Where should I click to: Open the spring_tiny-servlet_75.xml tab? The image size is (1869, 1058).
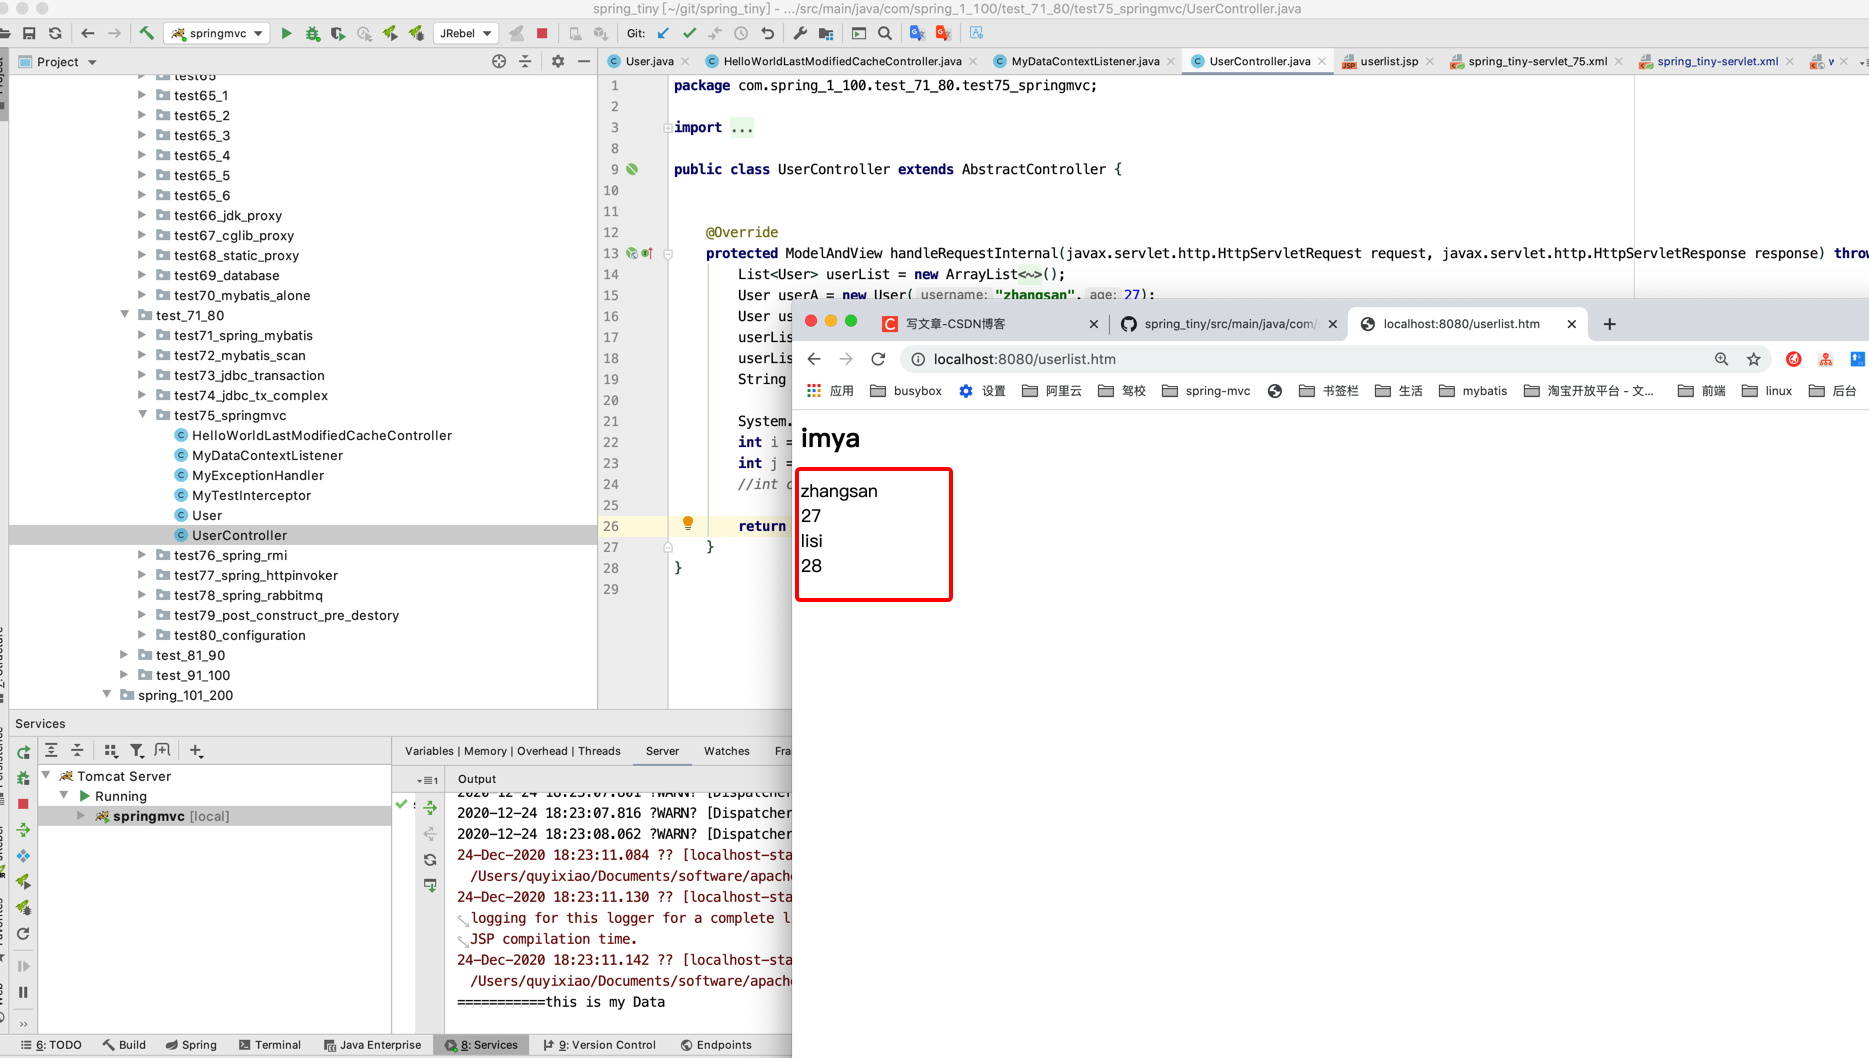[1537, 62]
